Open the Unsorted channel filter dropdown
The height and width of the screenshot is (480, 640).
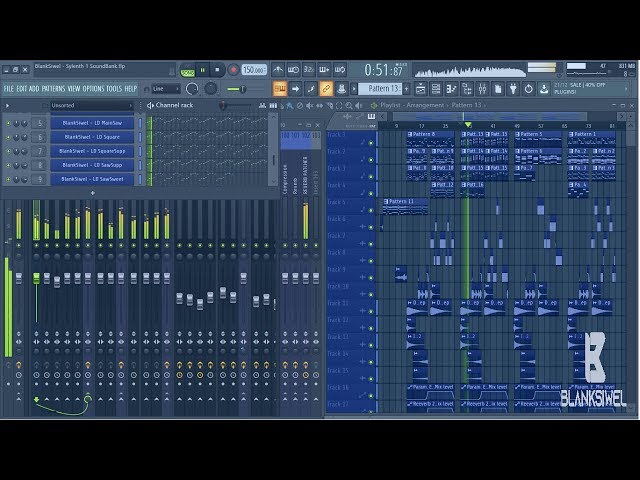click(92, 105)
